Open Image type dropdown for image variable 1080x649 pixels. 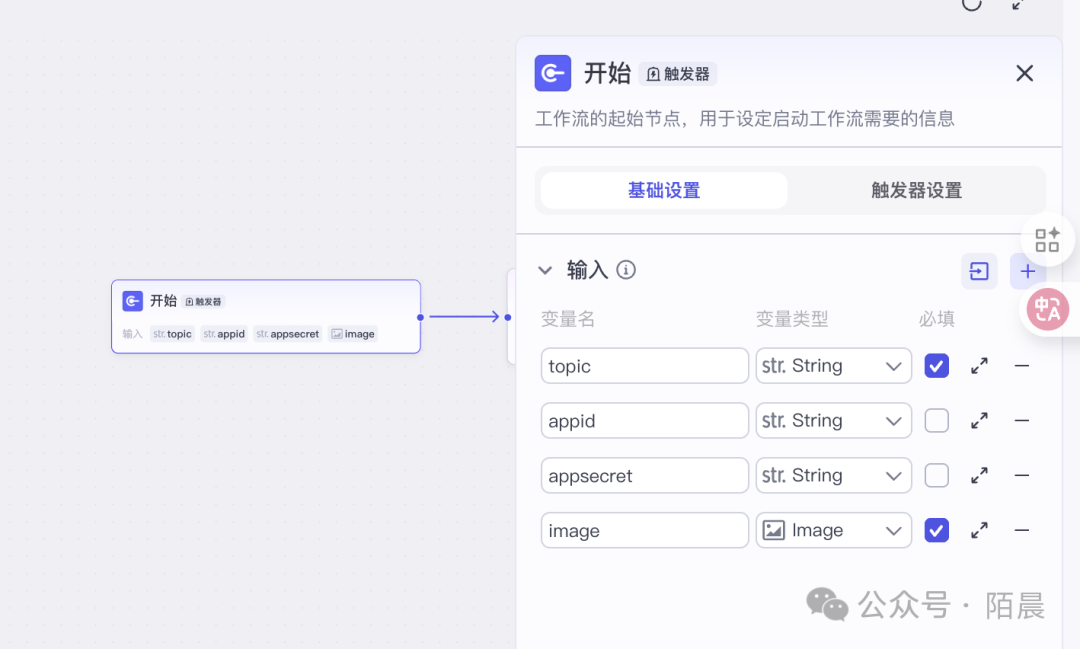833,530
